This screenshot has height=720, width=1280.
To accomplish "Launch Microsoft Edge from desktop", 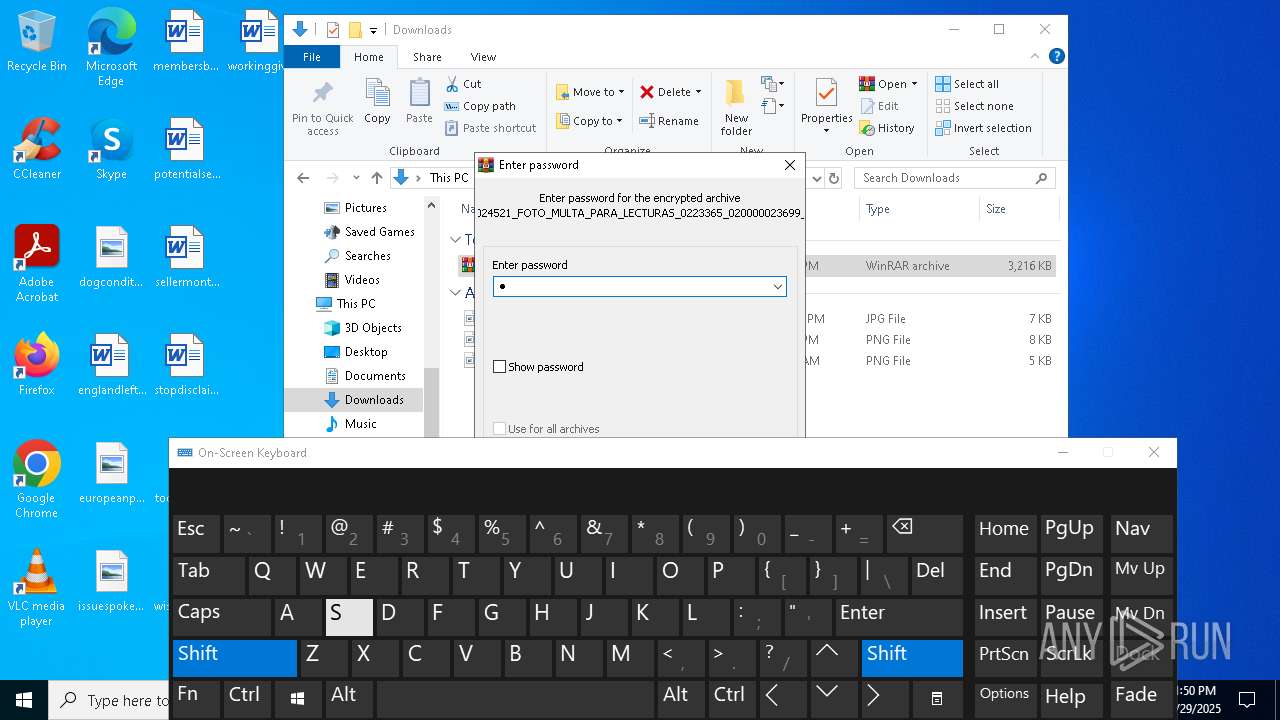I will click(111, 48).
